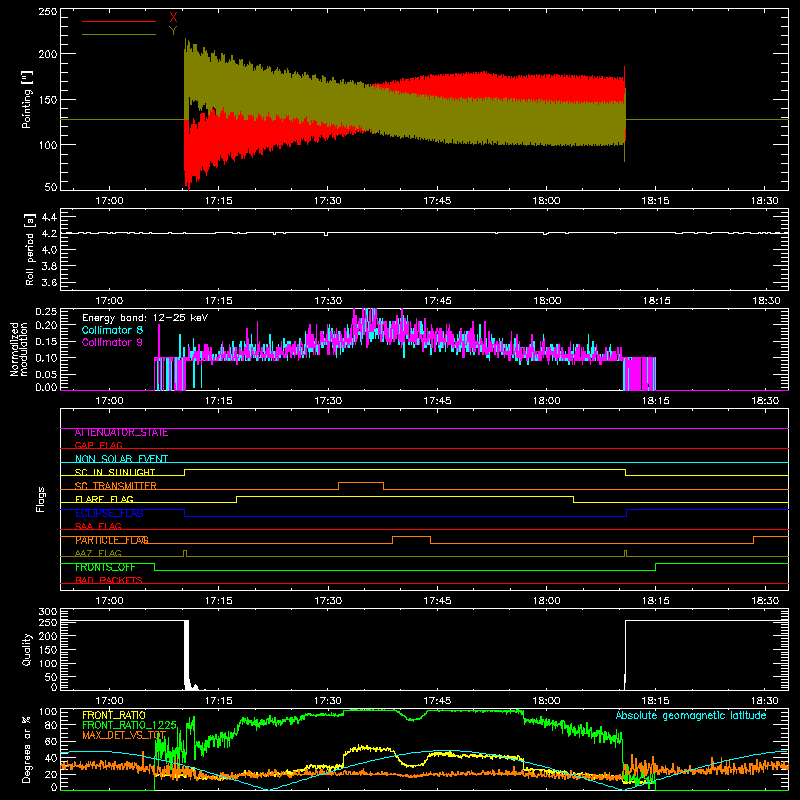
Task: Click the Roll period axis title
Action: click(30, 249)
